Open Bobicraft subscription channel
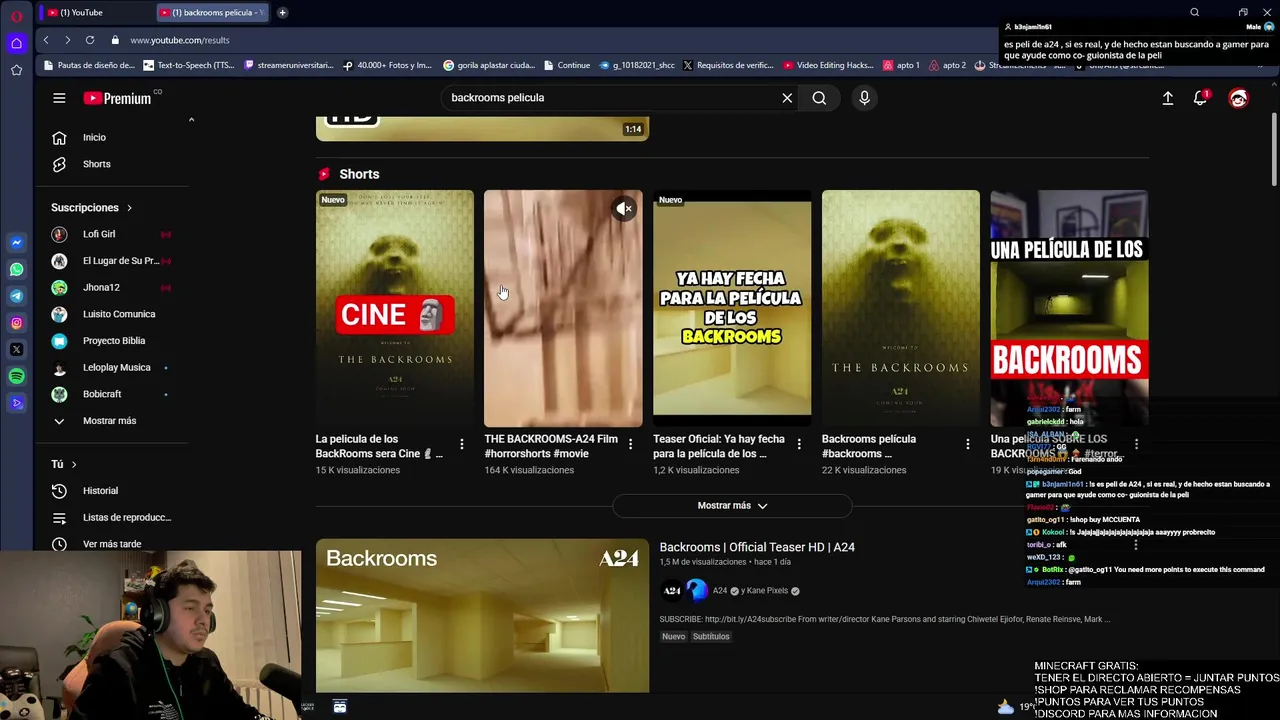 pos(102,394)
